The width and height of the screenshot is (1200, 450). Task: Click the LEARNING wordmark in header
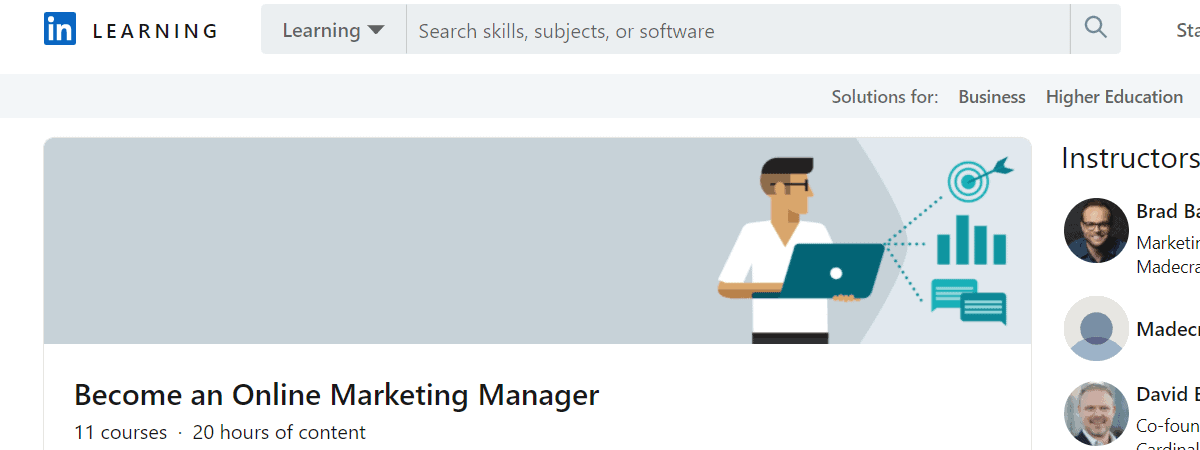click(x=155, y=31)
